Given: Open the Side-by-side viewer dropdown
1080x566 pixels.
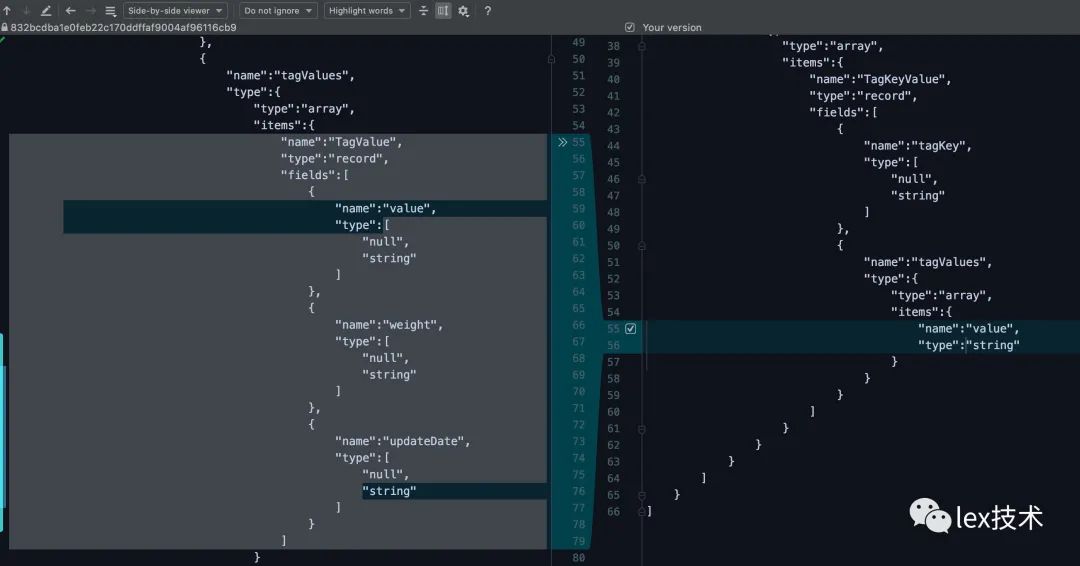Looking at the screenshot, I should [176, 10].
